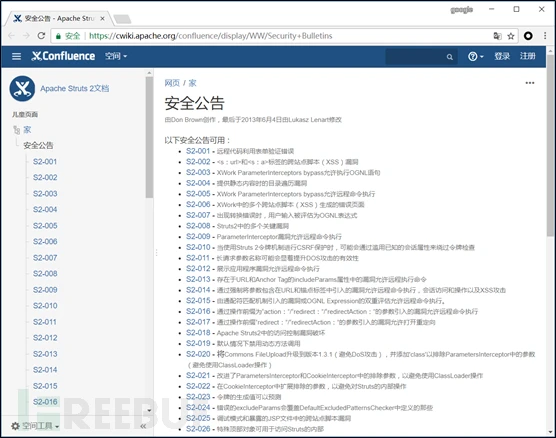This screenshot has height=438, width=556.
Task: Open S2-016 in the sidebar
Action: (45, 402)
